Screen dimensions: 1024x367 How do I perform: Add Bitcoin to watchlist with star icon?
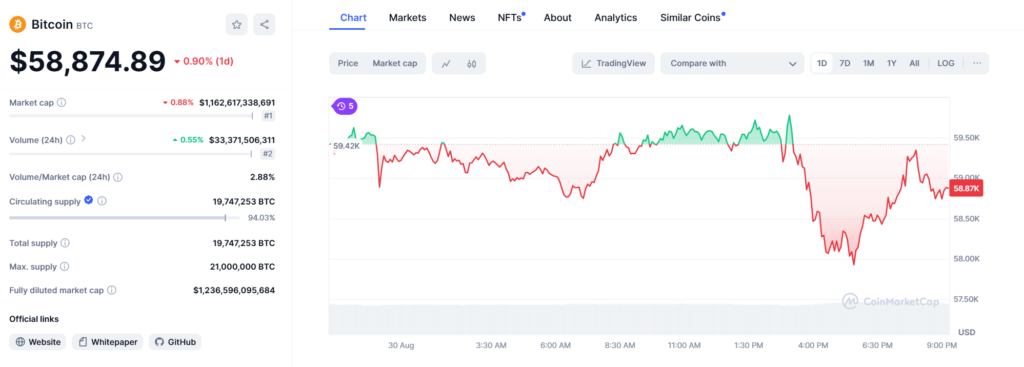tap(236, 25)
